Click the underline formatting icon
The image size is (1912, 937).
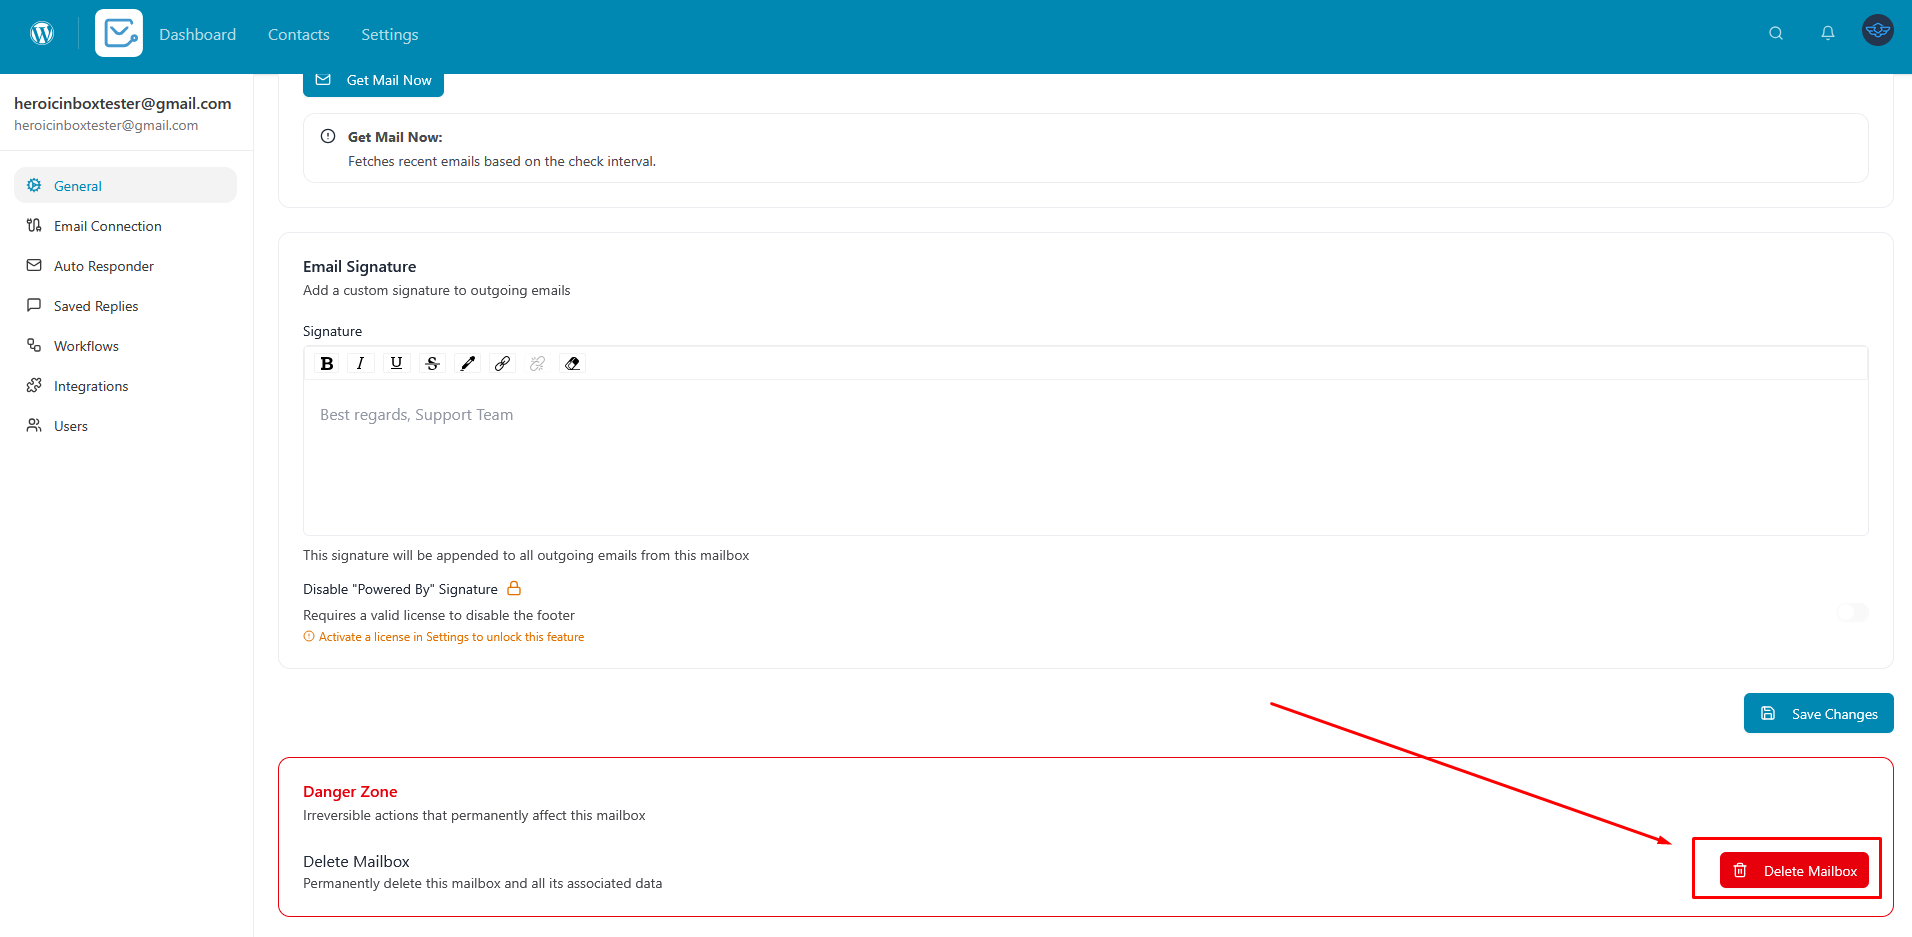(x=396, y=364)
